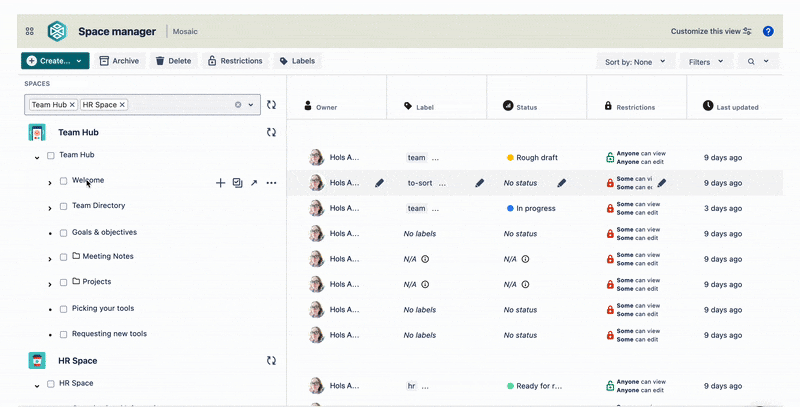Click info icon in Projects status cell
This screenshot has height=407, width=800.
pyautogui.click(x=525, y=284)
